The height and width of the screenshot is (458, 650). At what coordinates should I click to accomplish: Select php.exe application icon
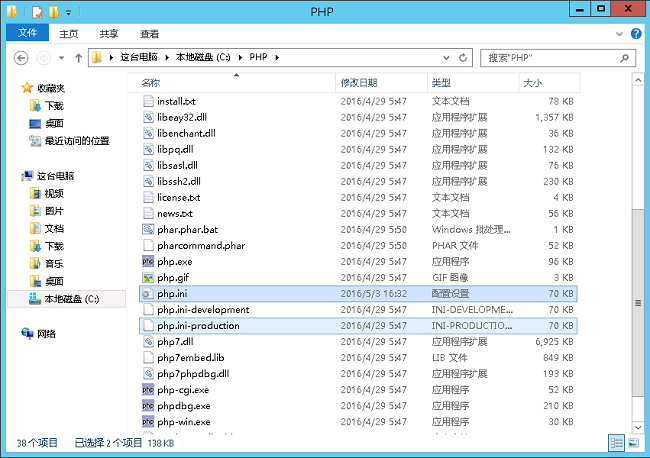[148, 262]
